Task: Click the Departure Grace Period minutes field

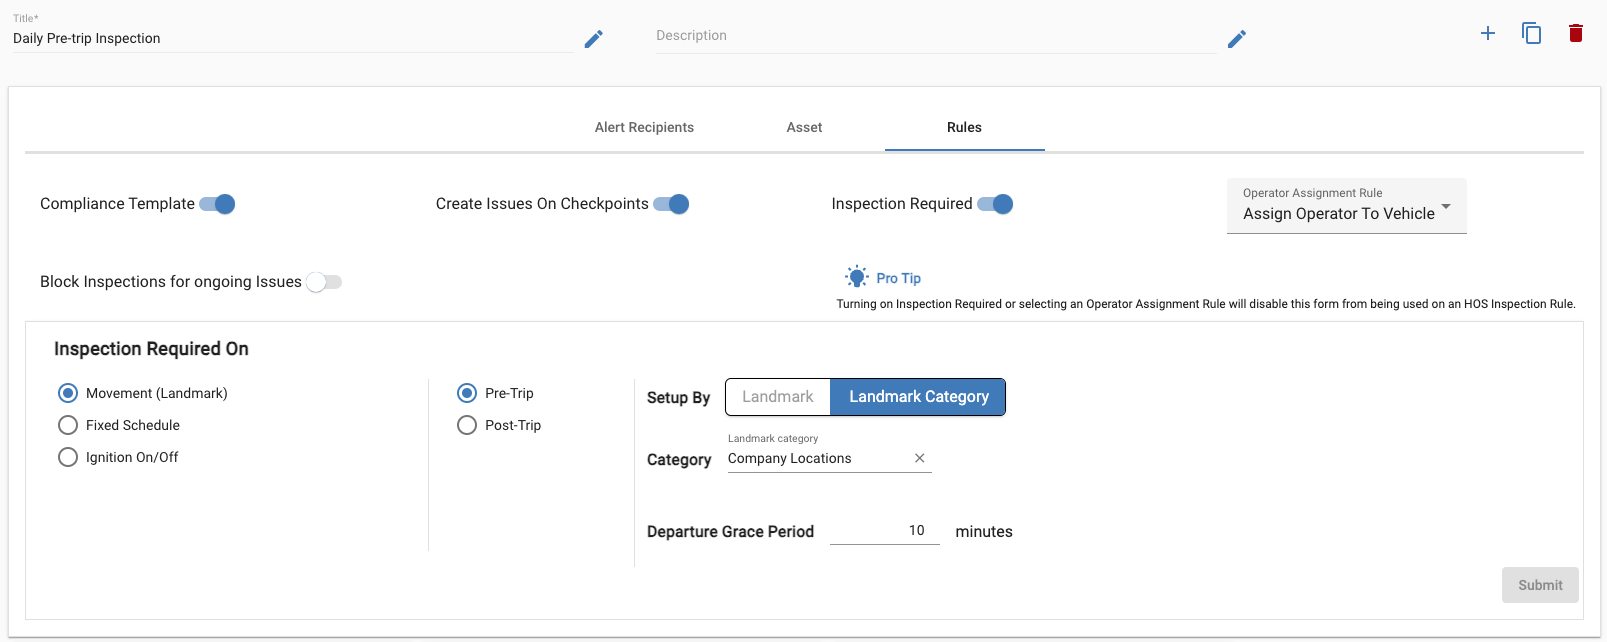Action: point(884,530)
